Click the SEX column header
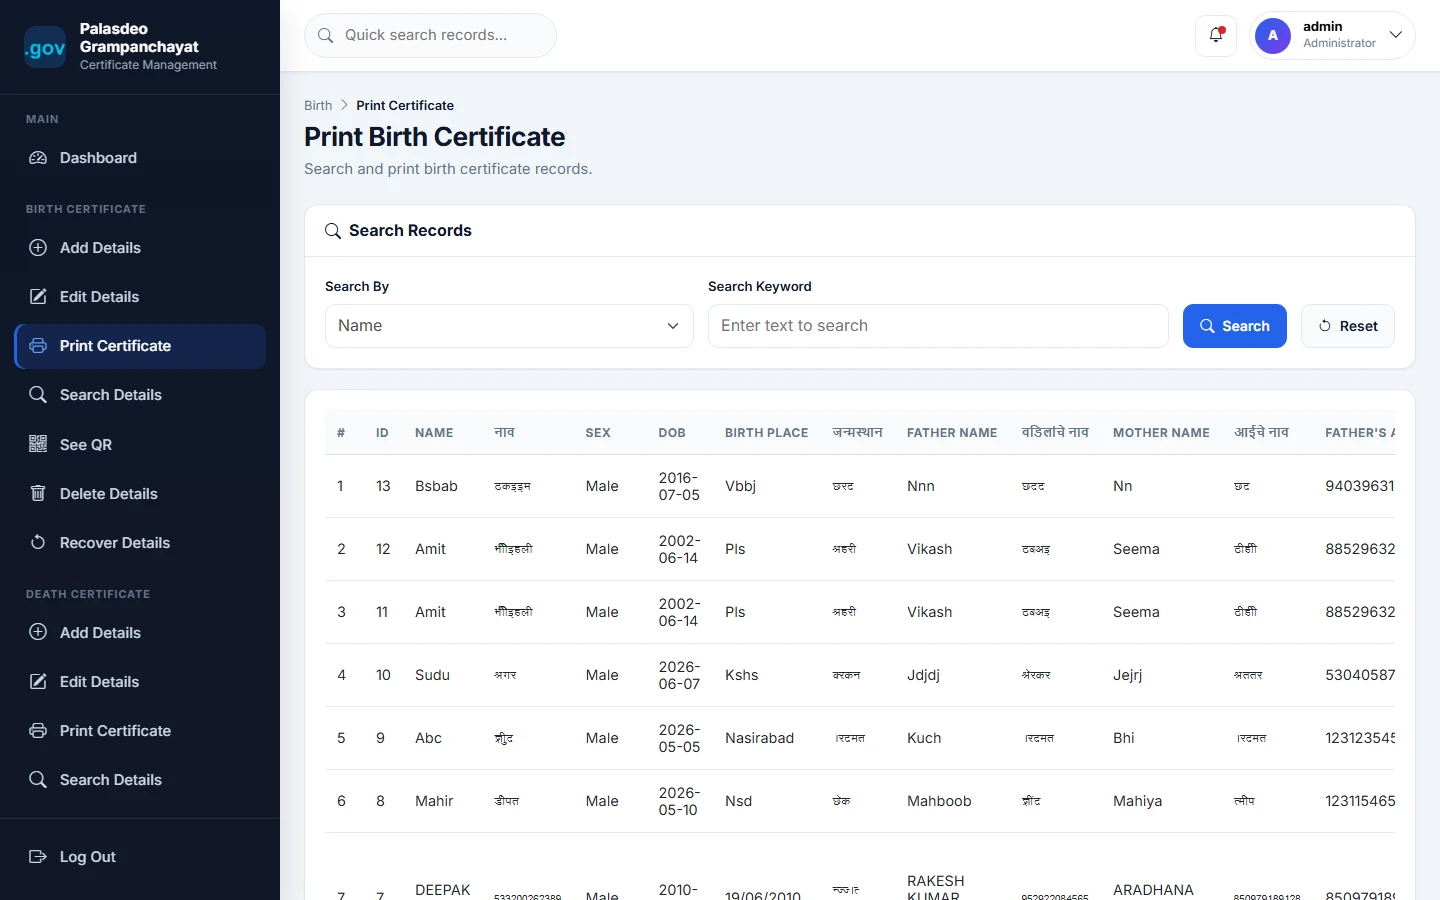The image size is (1440, 900). pos(598,433)
